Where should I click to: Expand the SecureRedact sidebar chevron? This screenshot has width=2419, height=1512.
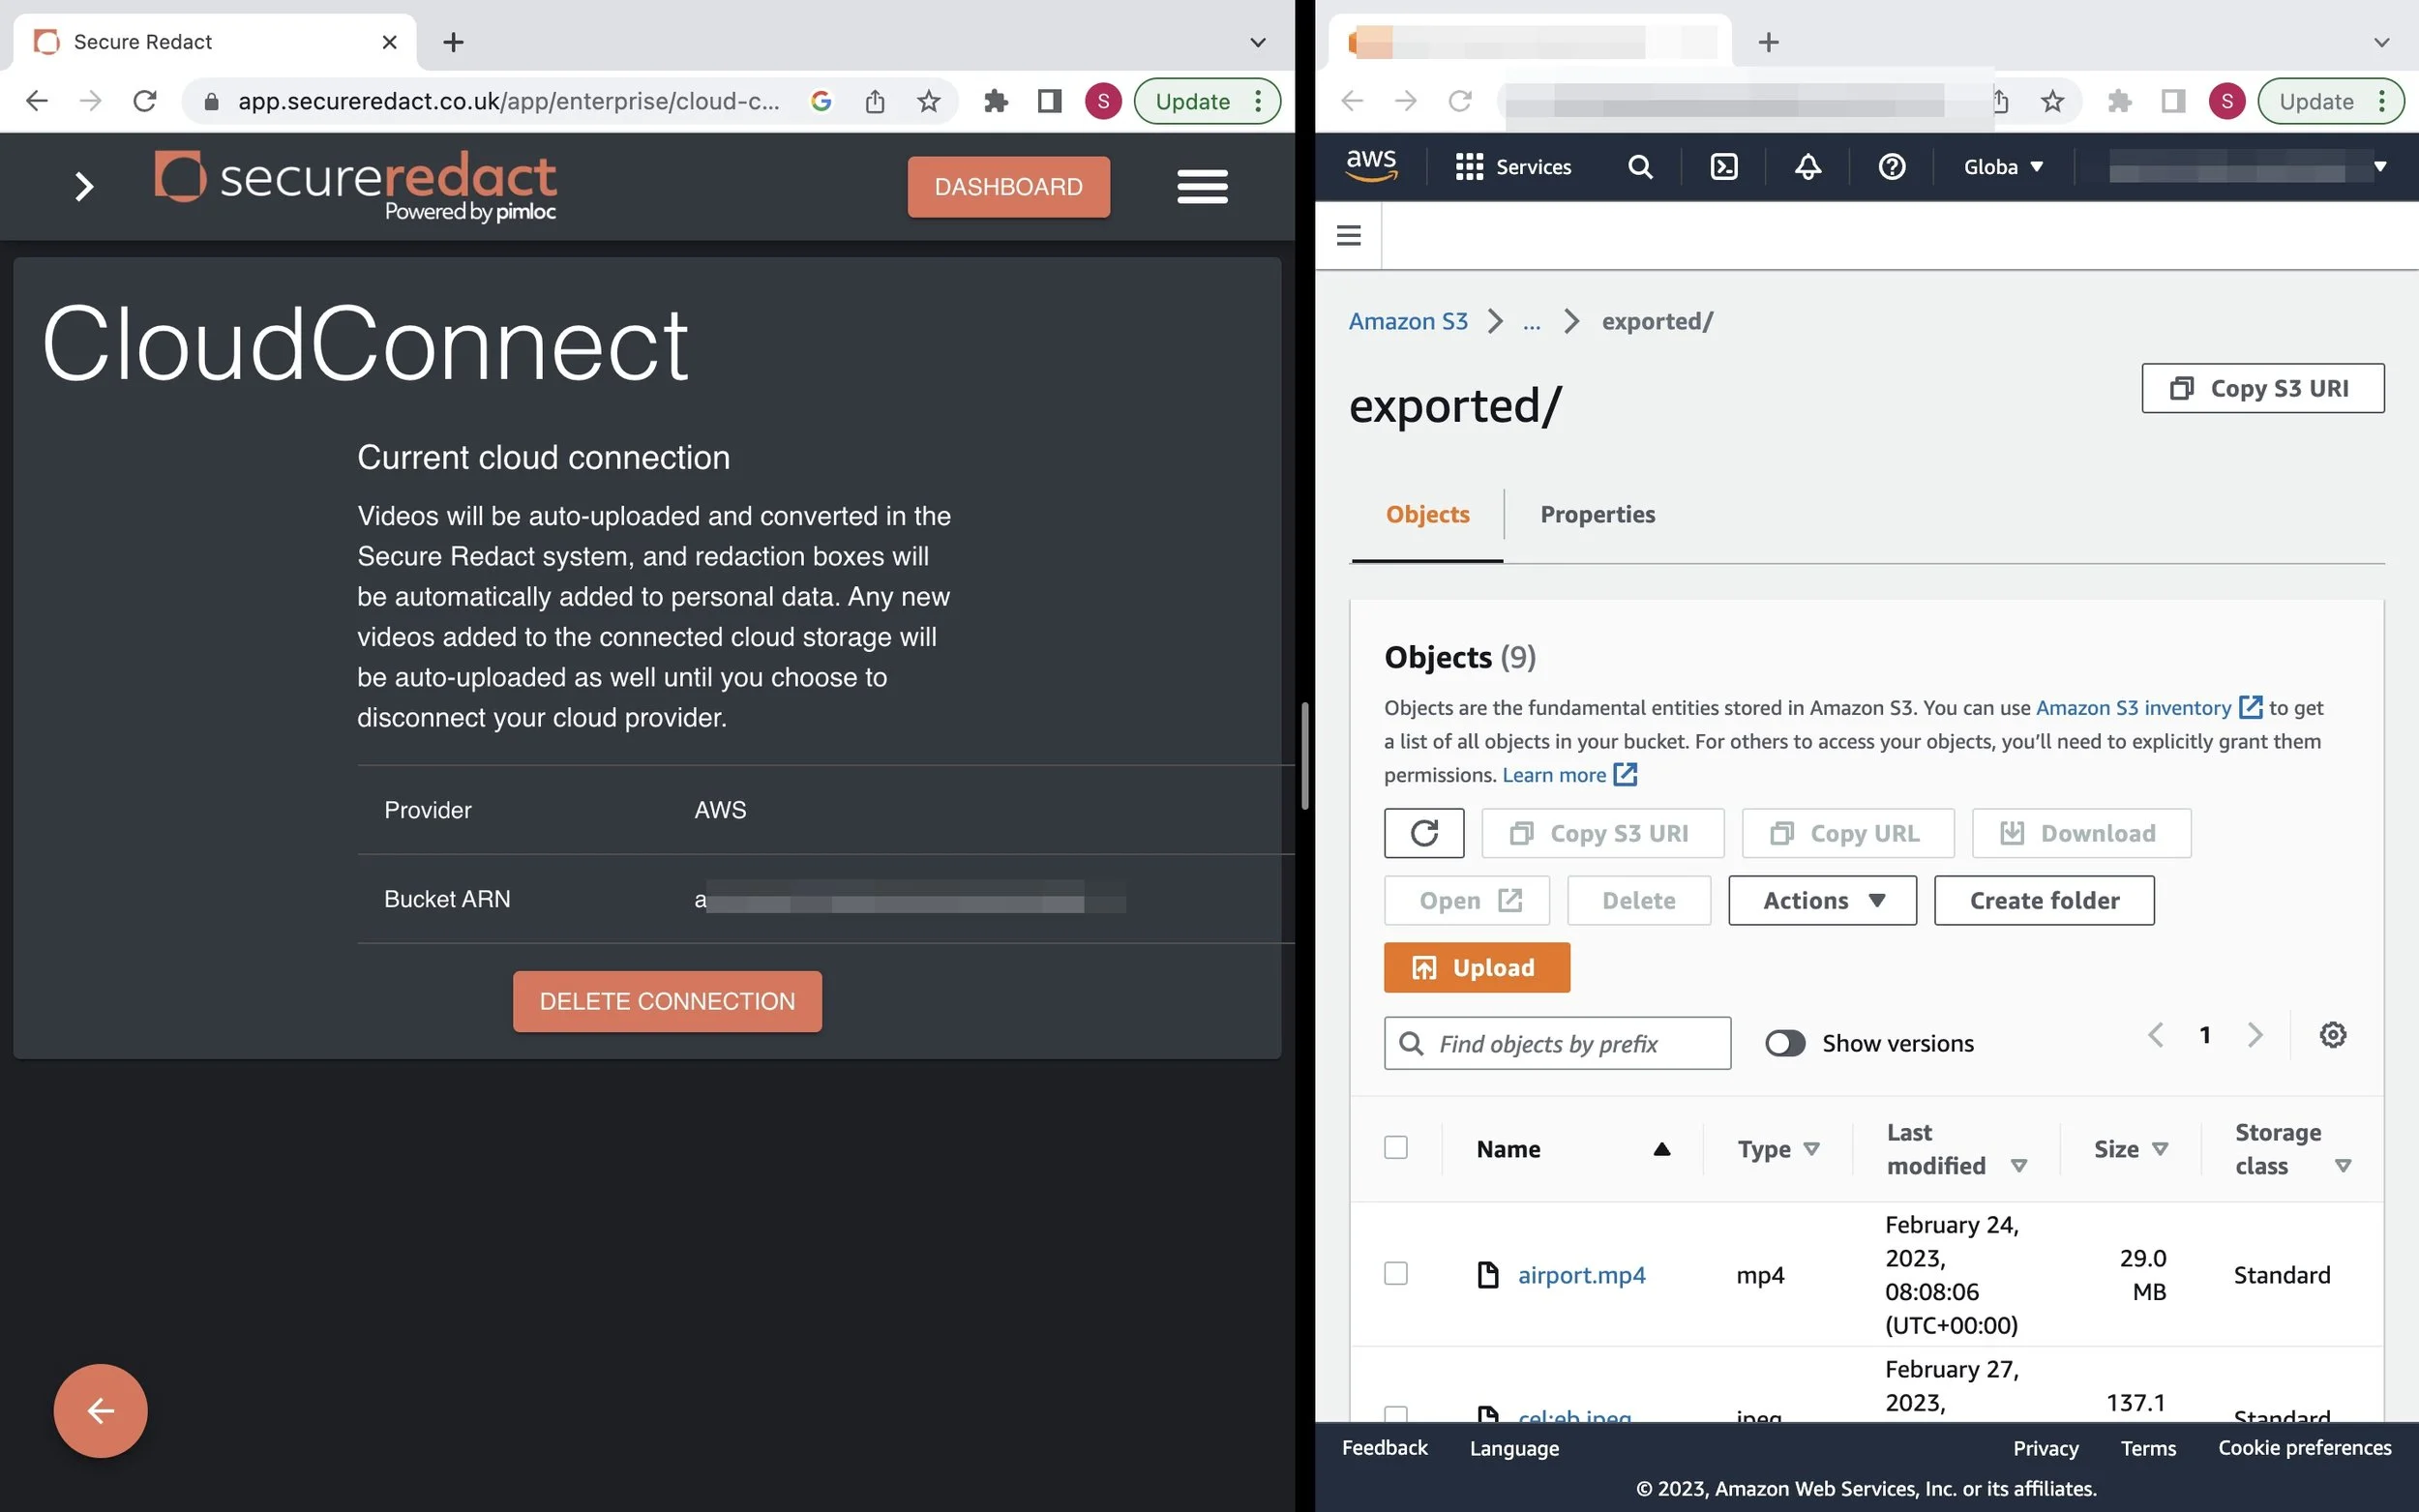tap(84, 187)
